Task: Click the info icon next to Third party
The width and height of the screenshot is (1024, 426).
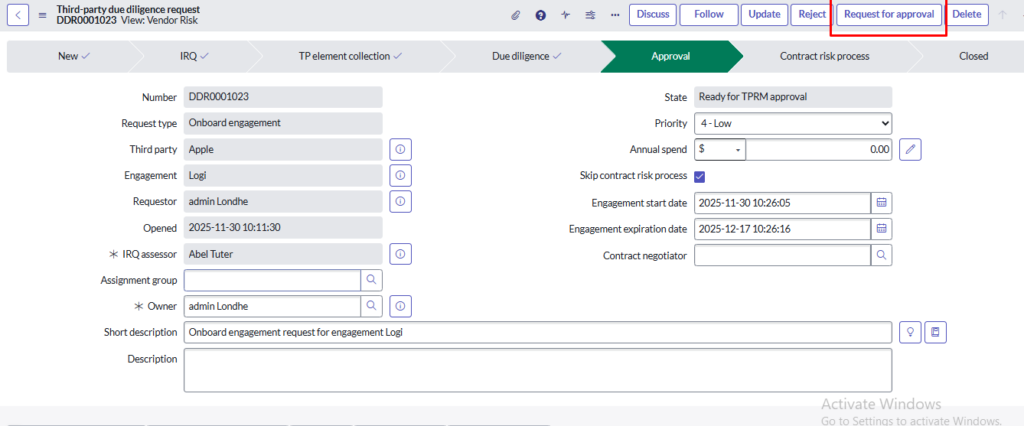Action: tap(400, 149)
